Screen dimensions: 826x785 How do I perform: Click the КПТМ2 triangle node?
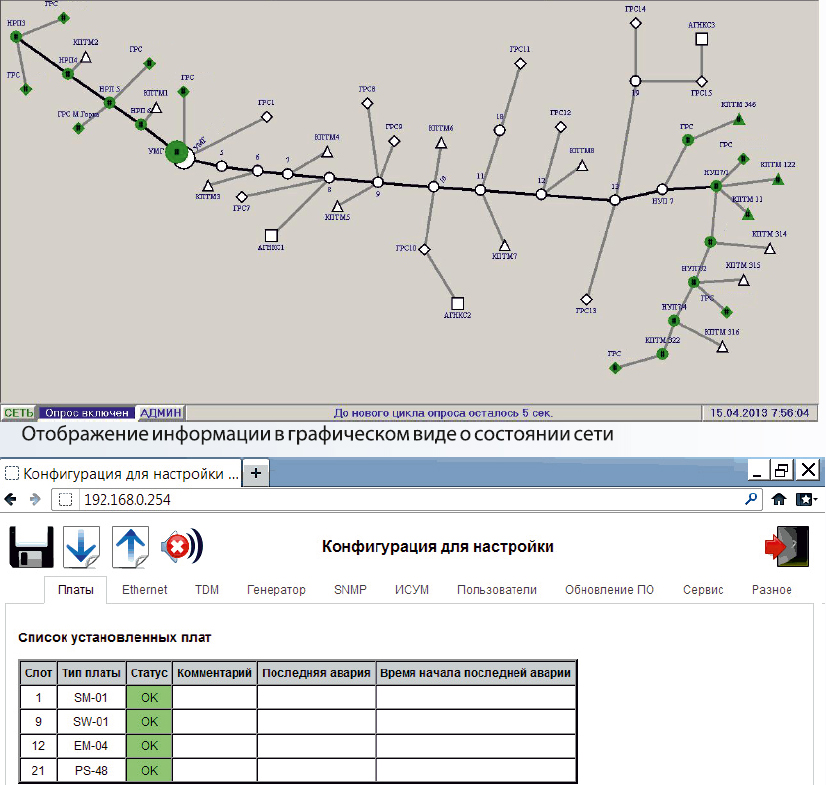tap(86, 57)
